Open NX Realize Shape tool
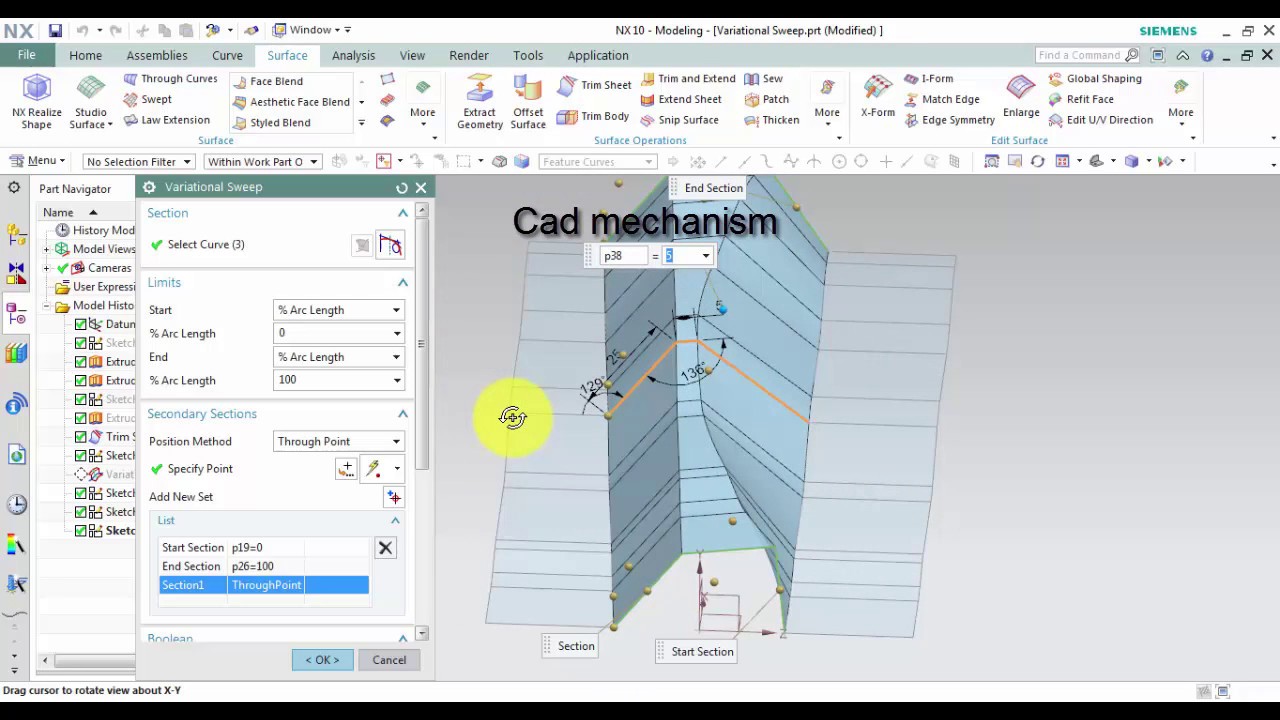Viewport: 1280px width, 720px height. point(37,103)
